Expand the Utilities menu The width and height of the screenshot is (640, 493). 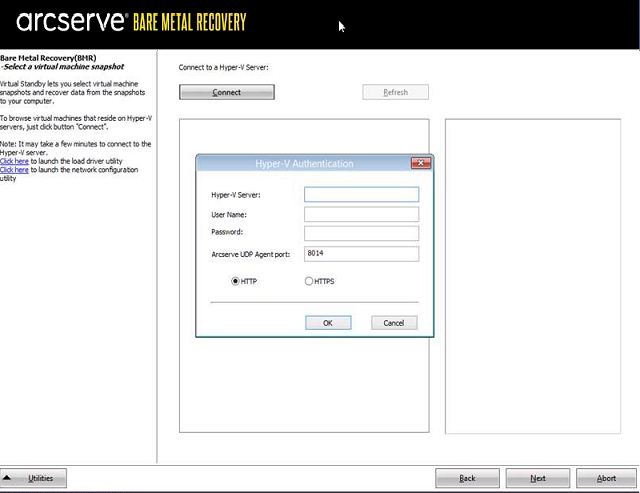coord(33,478)
